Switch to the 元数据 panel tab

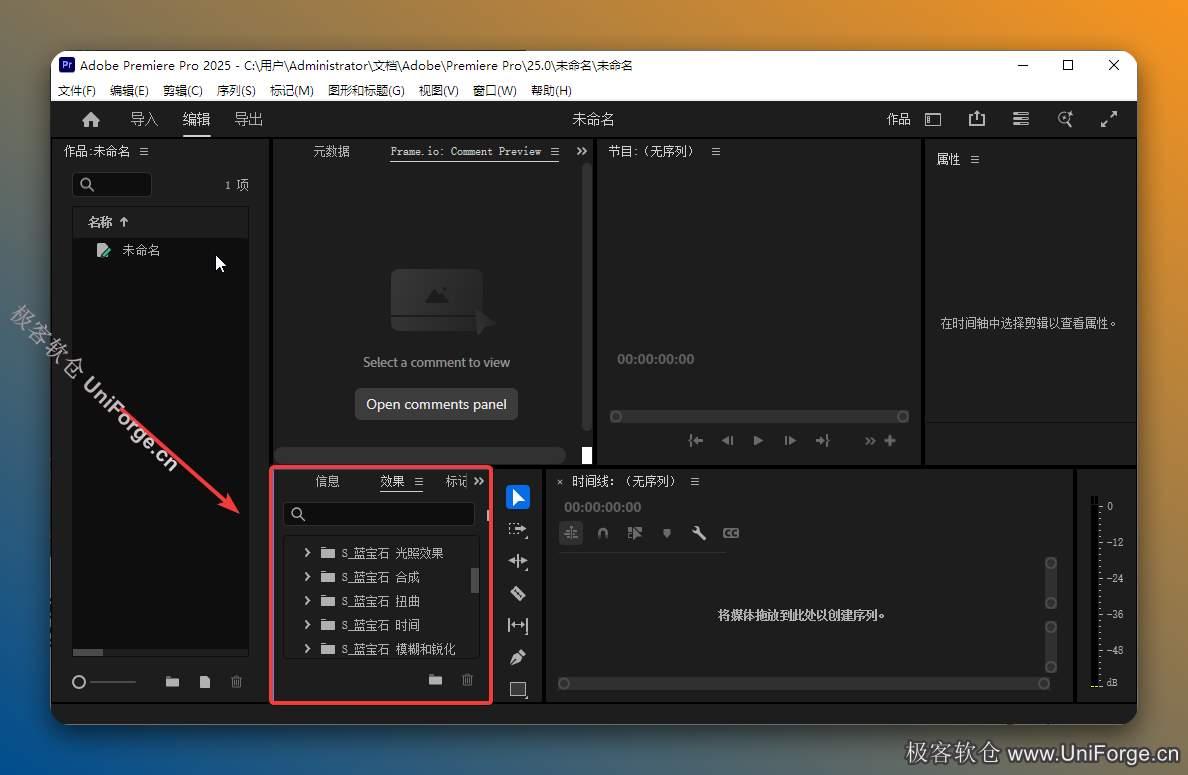coord(331,152)
